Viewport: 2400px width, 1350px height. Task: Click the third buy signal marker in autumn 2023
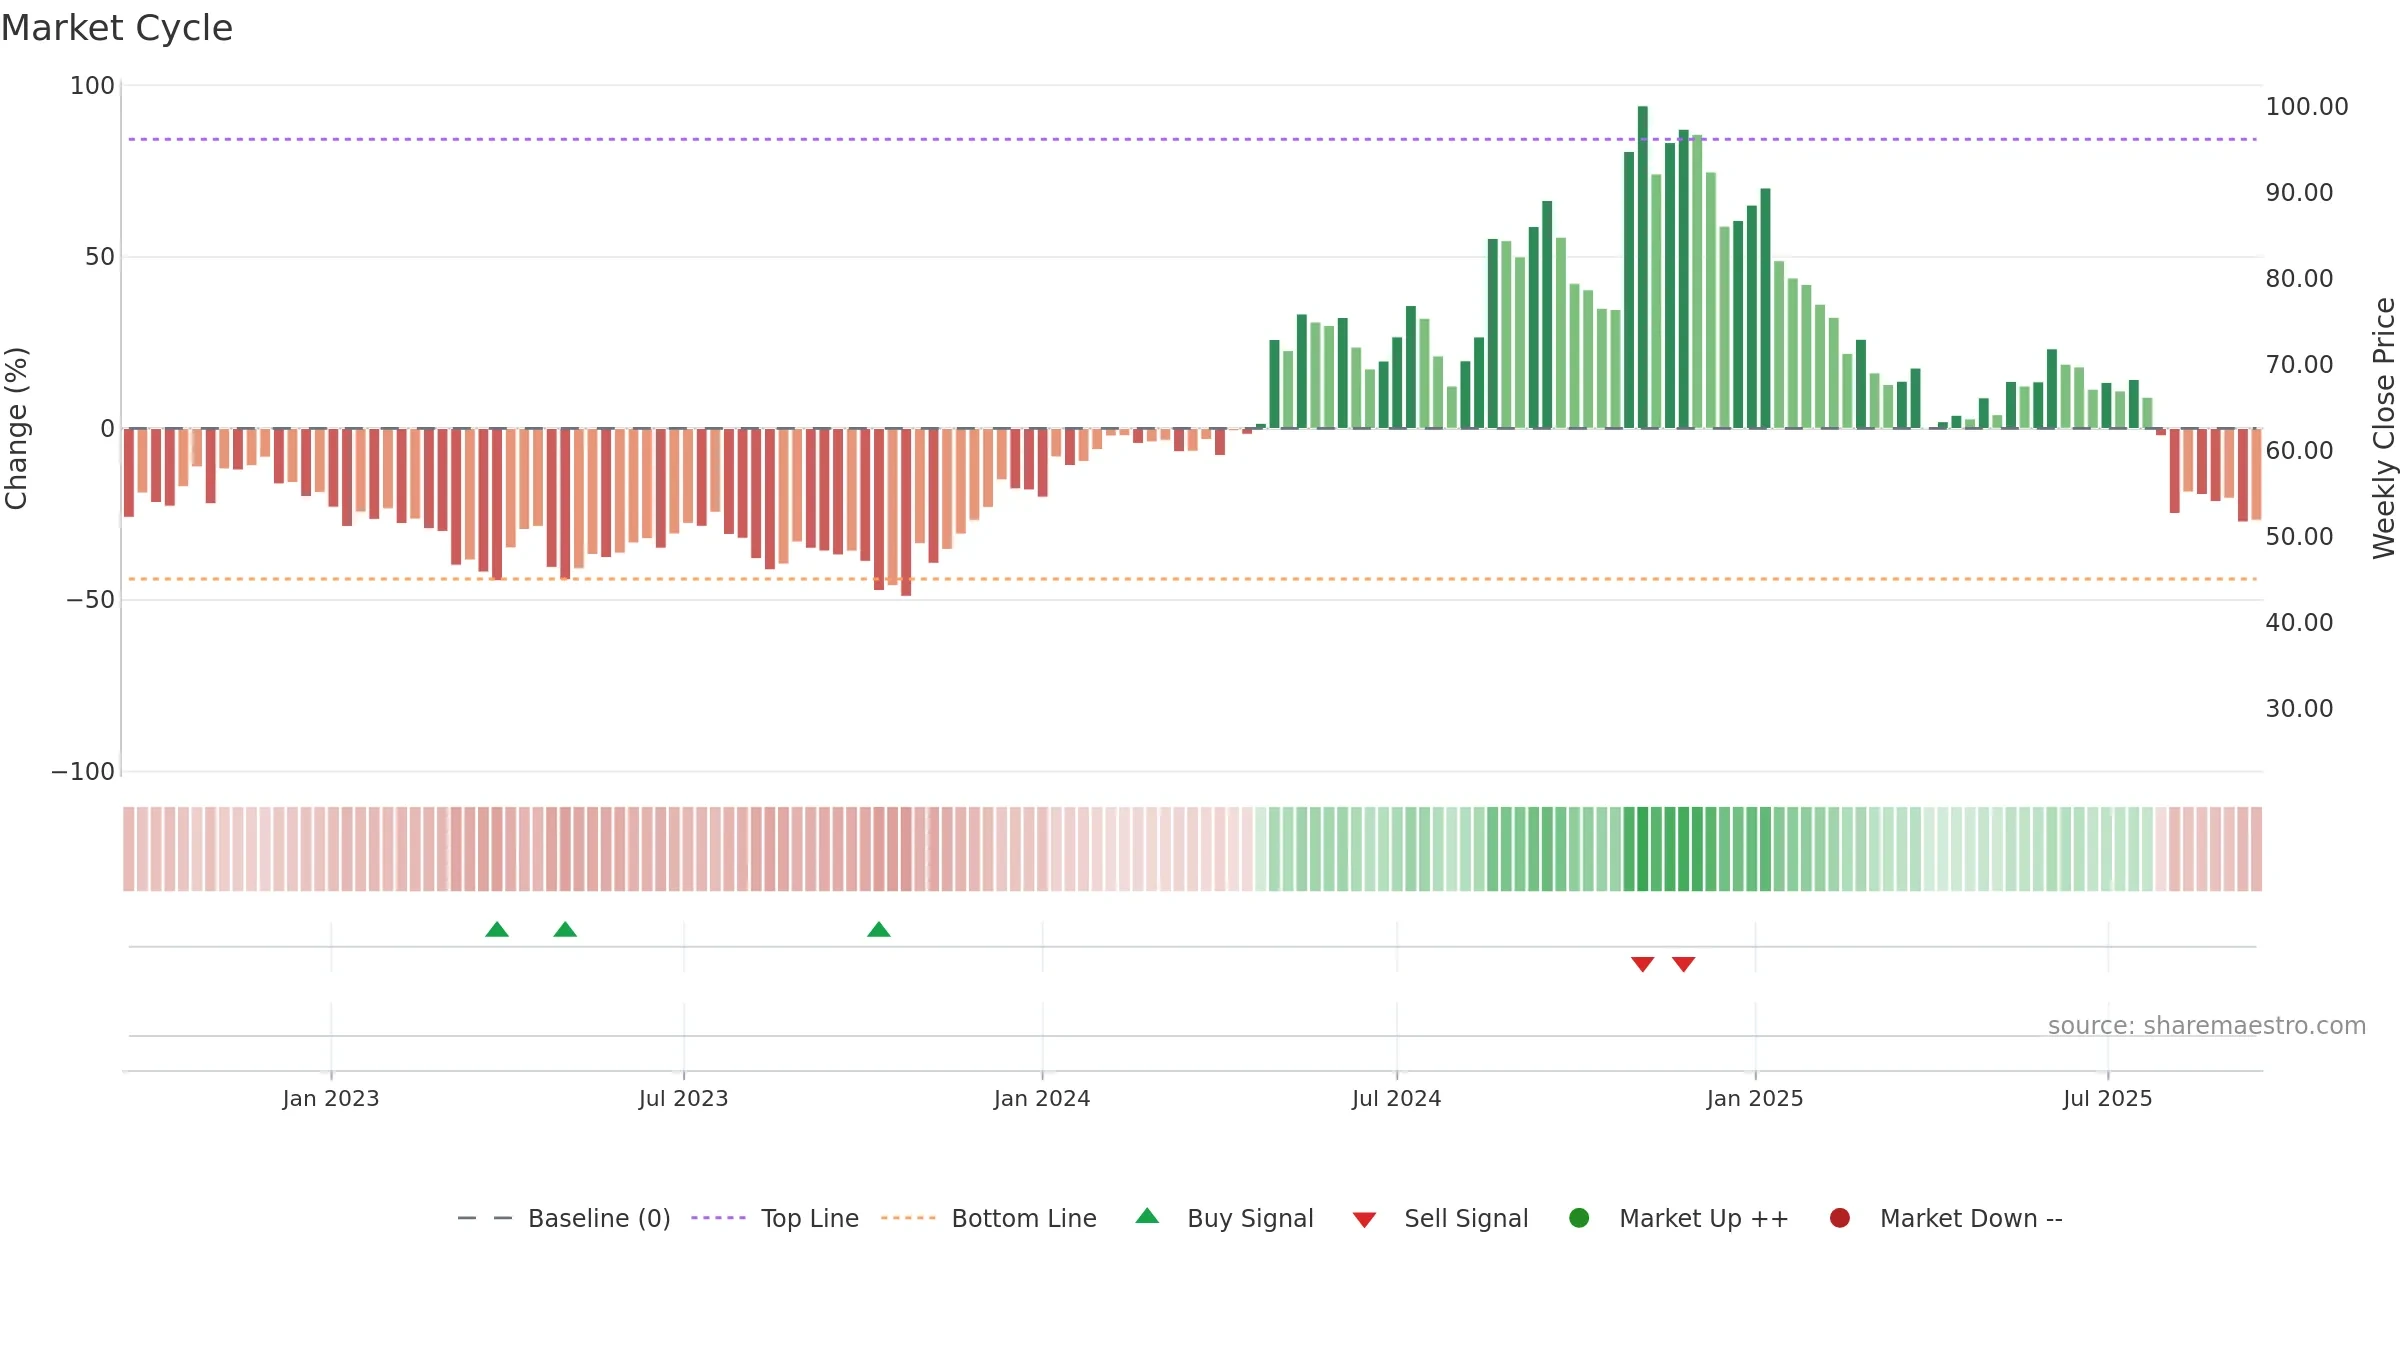coord(879,929)
